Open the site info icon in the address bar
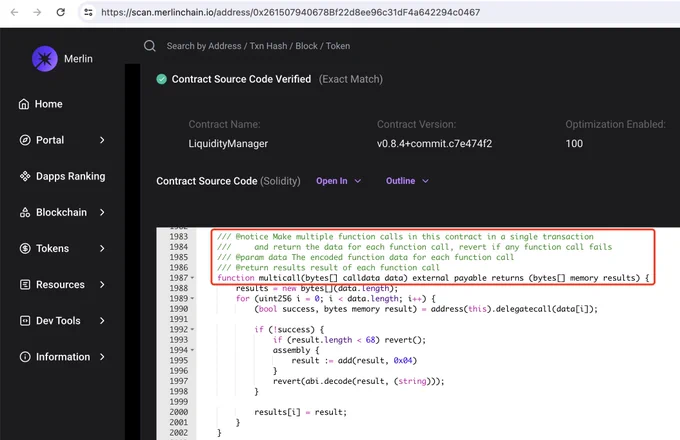Image resolution: width=680 pixels, height=440 pixels. [x=88, y=12]
